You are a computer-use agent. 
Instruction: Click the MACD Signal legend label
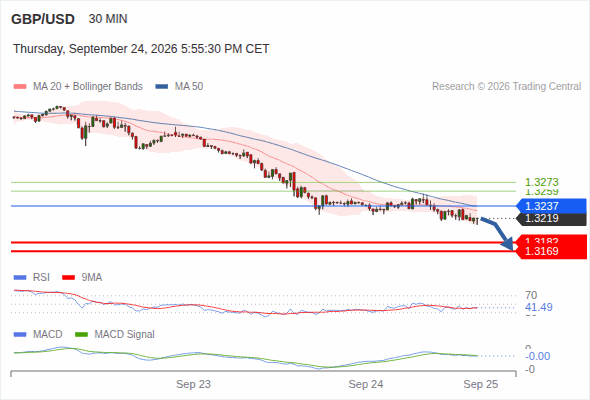125,335
